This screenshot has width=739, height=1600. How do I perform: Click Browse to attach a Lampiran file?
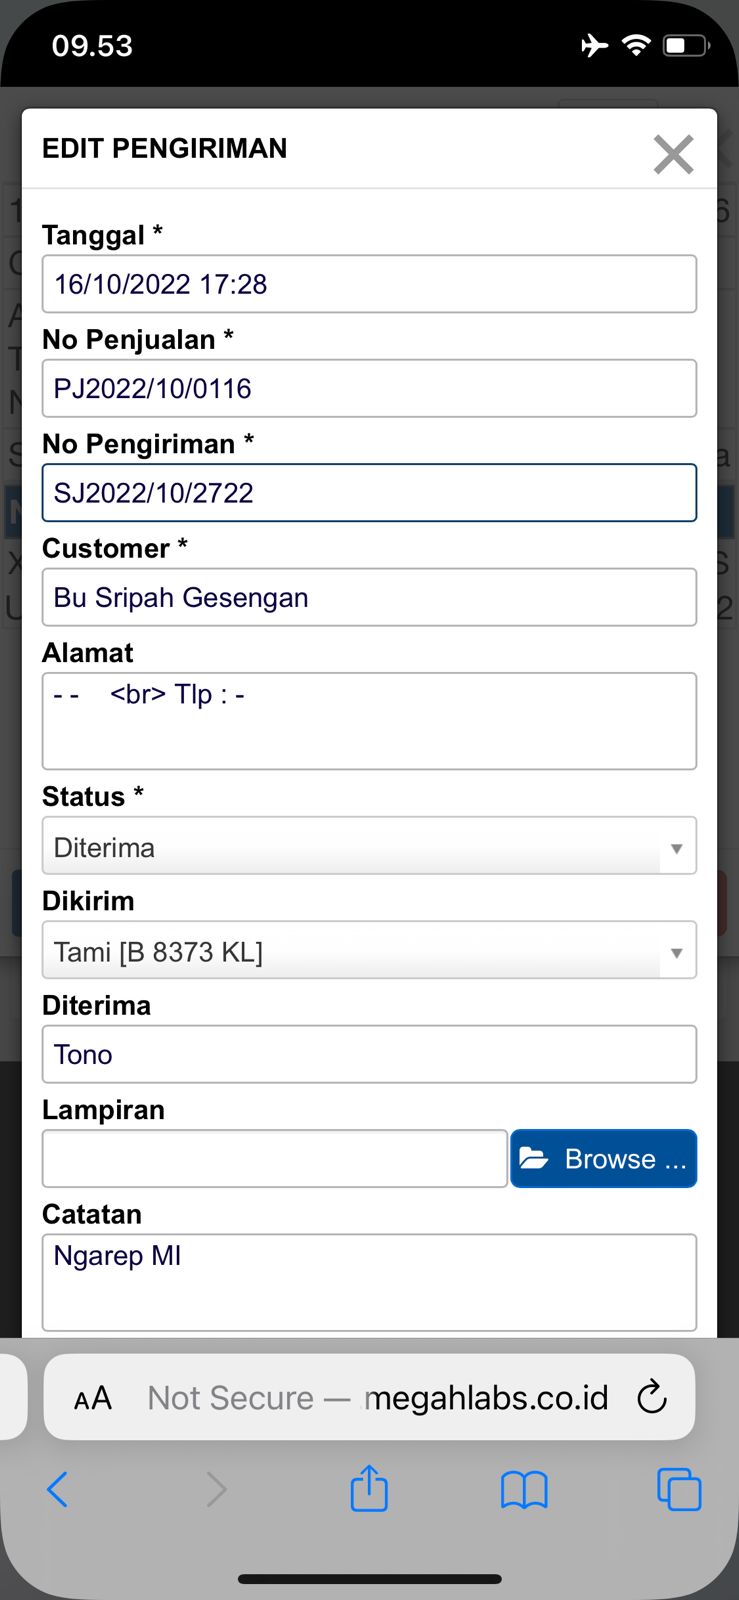tap(603, 1158)
